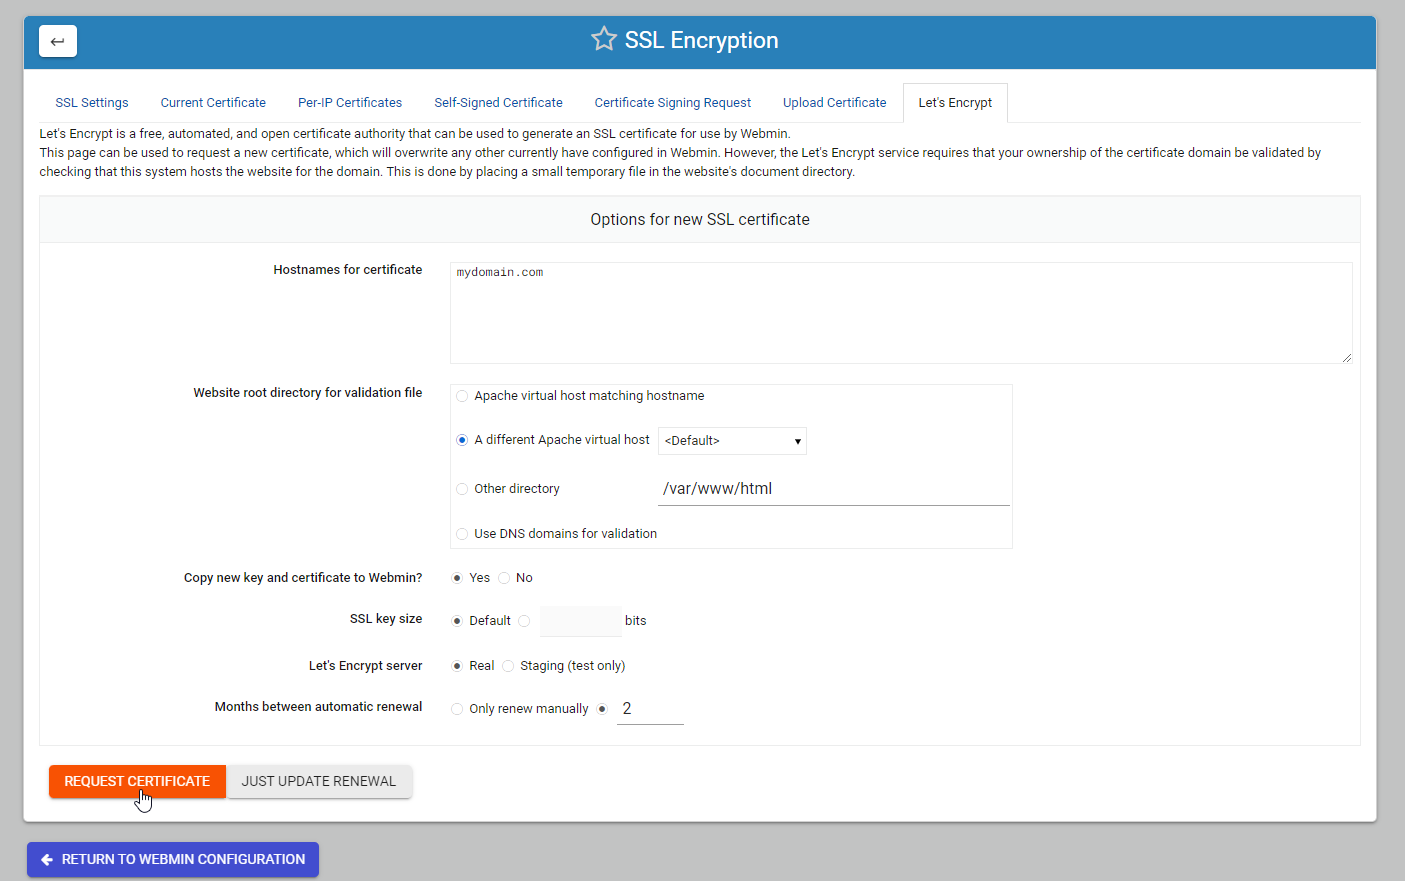Click the renewal months number field
The width and height of the screenshot is (1405, 881).
click(x=650, y=709)
